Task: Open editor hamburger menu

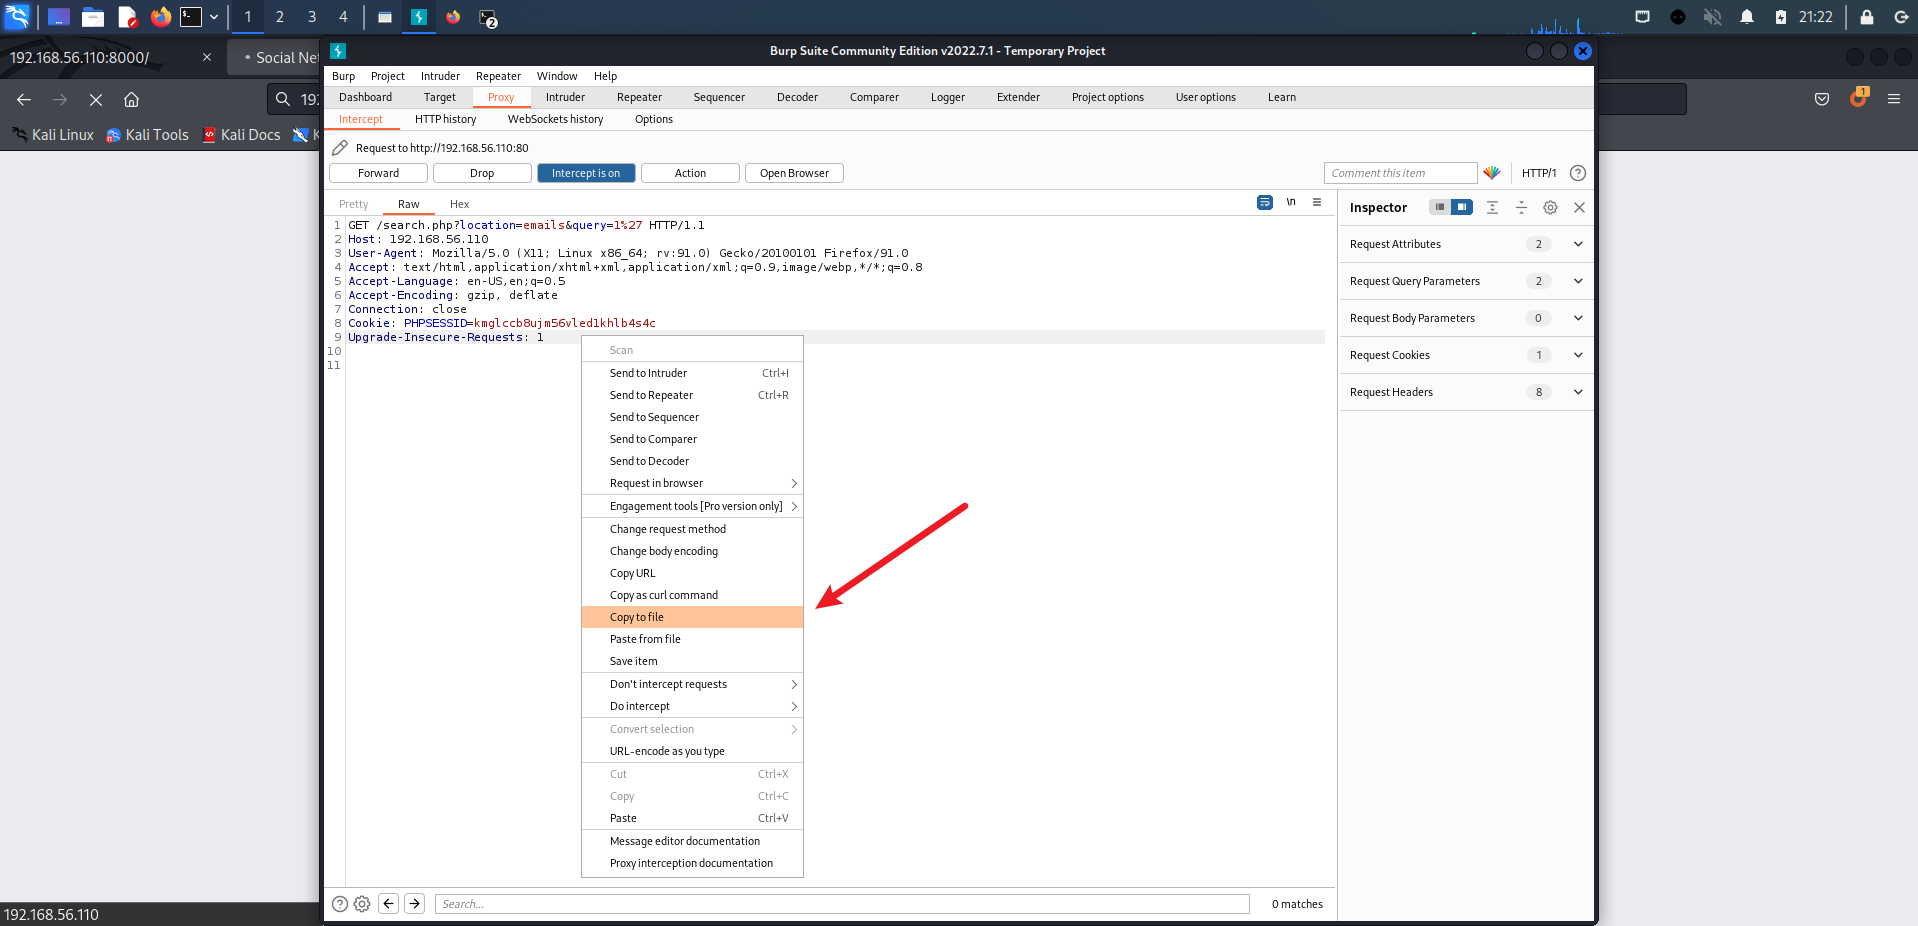Action: coord(1317,202)
